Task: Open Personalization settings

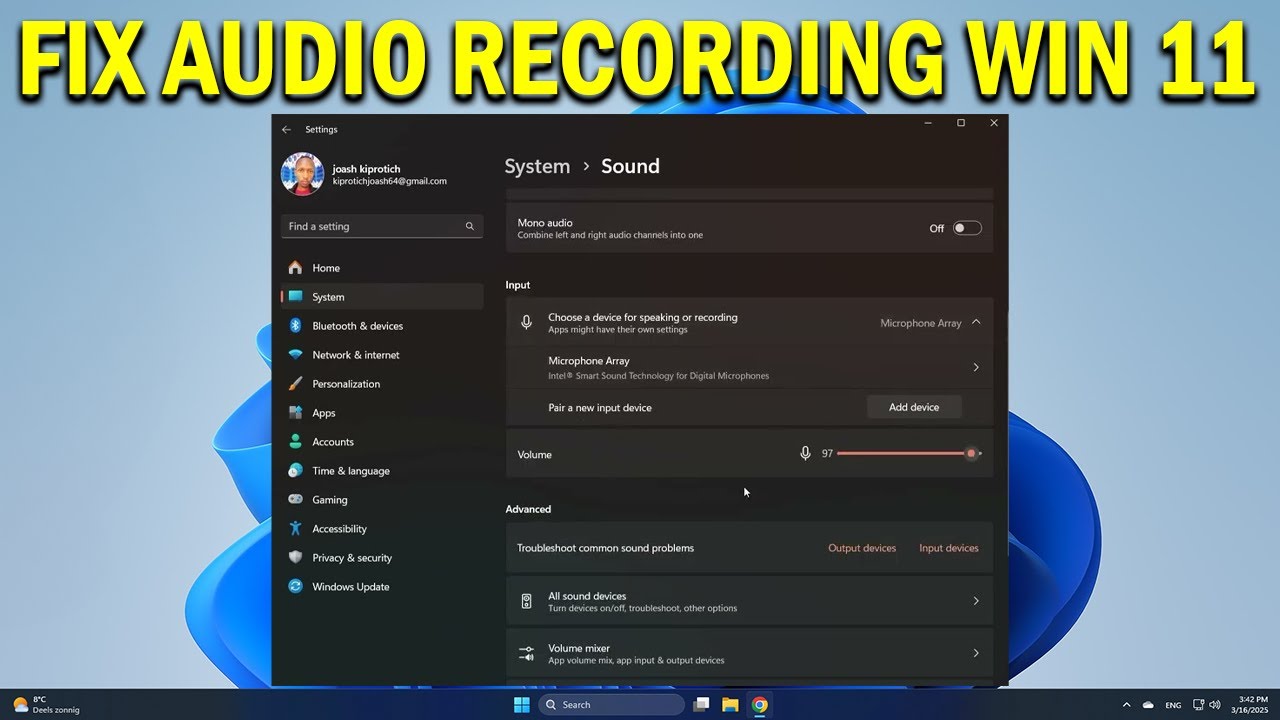Action: [x=382, y=384]
